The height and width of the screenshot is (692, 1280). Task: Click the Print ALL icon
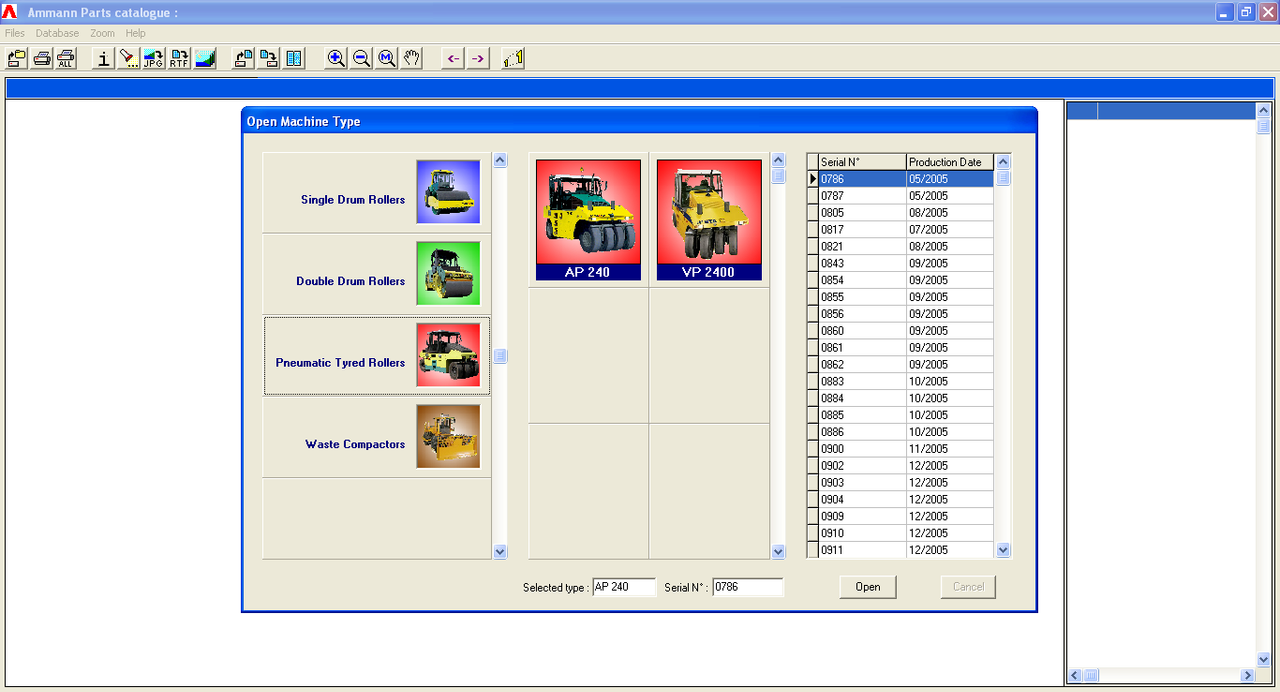(x=65, y=58)
